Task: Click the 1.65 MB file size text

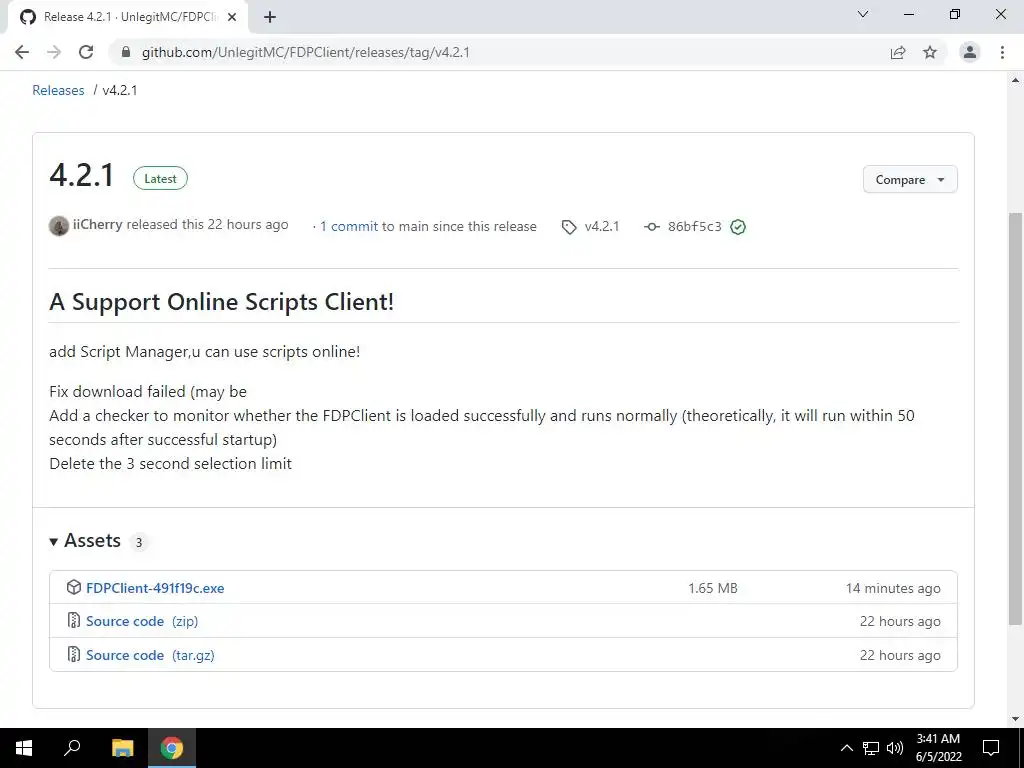Action: pyautogui.click(x=712, y=588)
